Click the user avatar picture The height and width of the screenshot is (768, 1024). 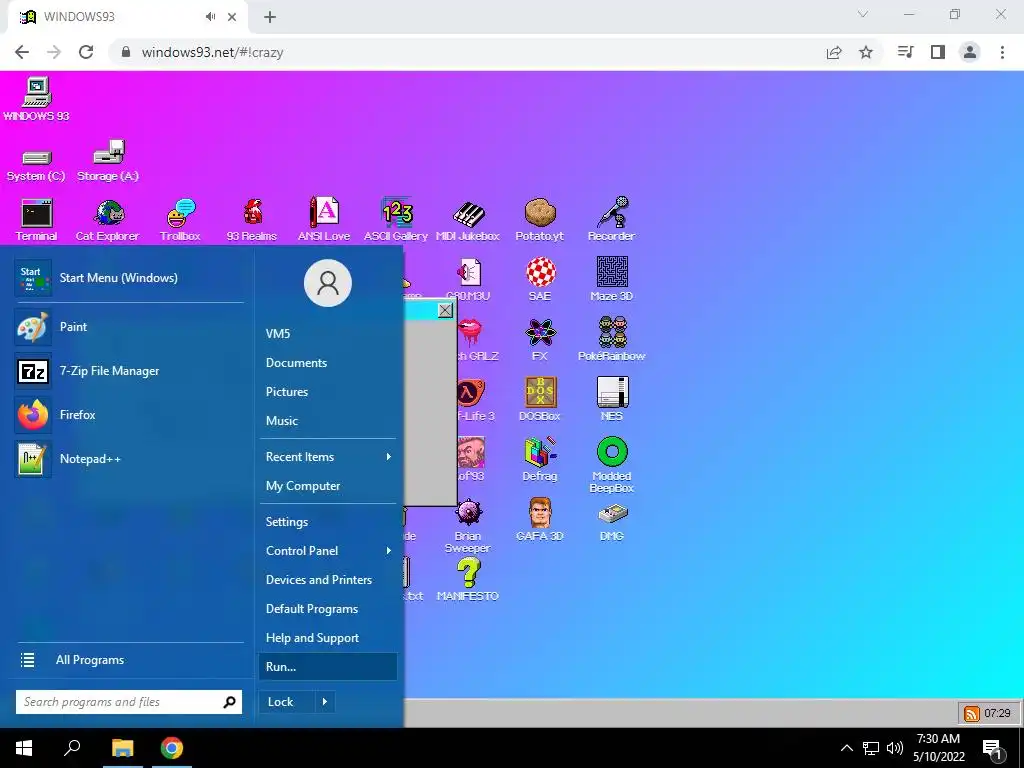[x=328, y=283]
